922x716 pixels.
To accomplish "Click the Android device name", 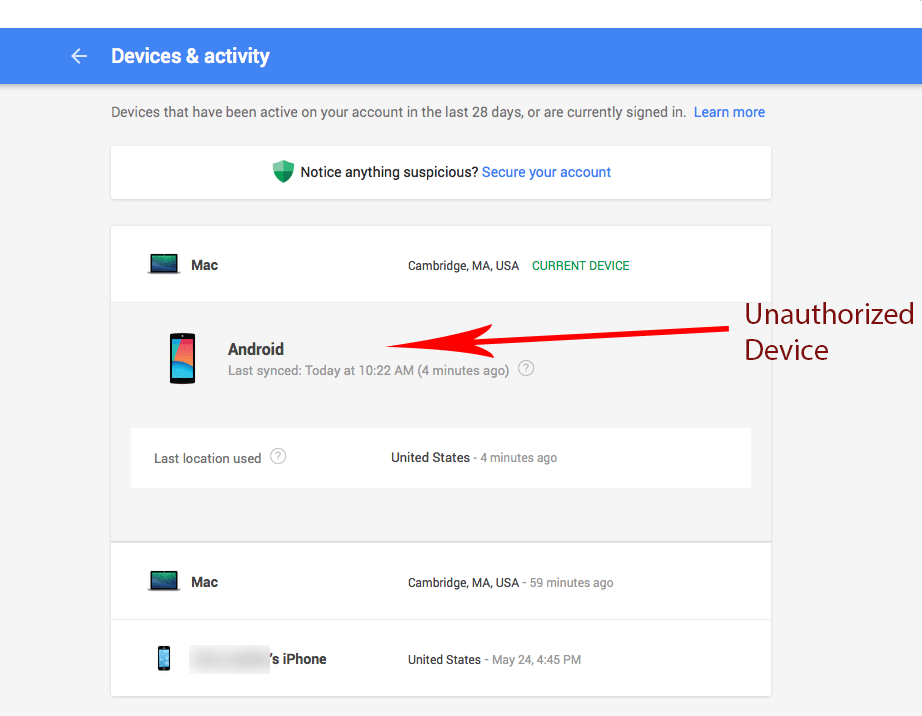I will coord(256,349).
